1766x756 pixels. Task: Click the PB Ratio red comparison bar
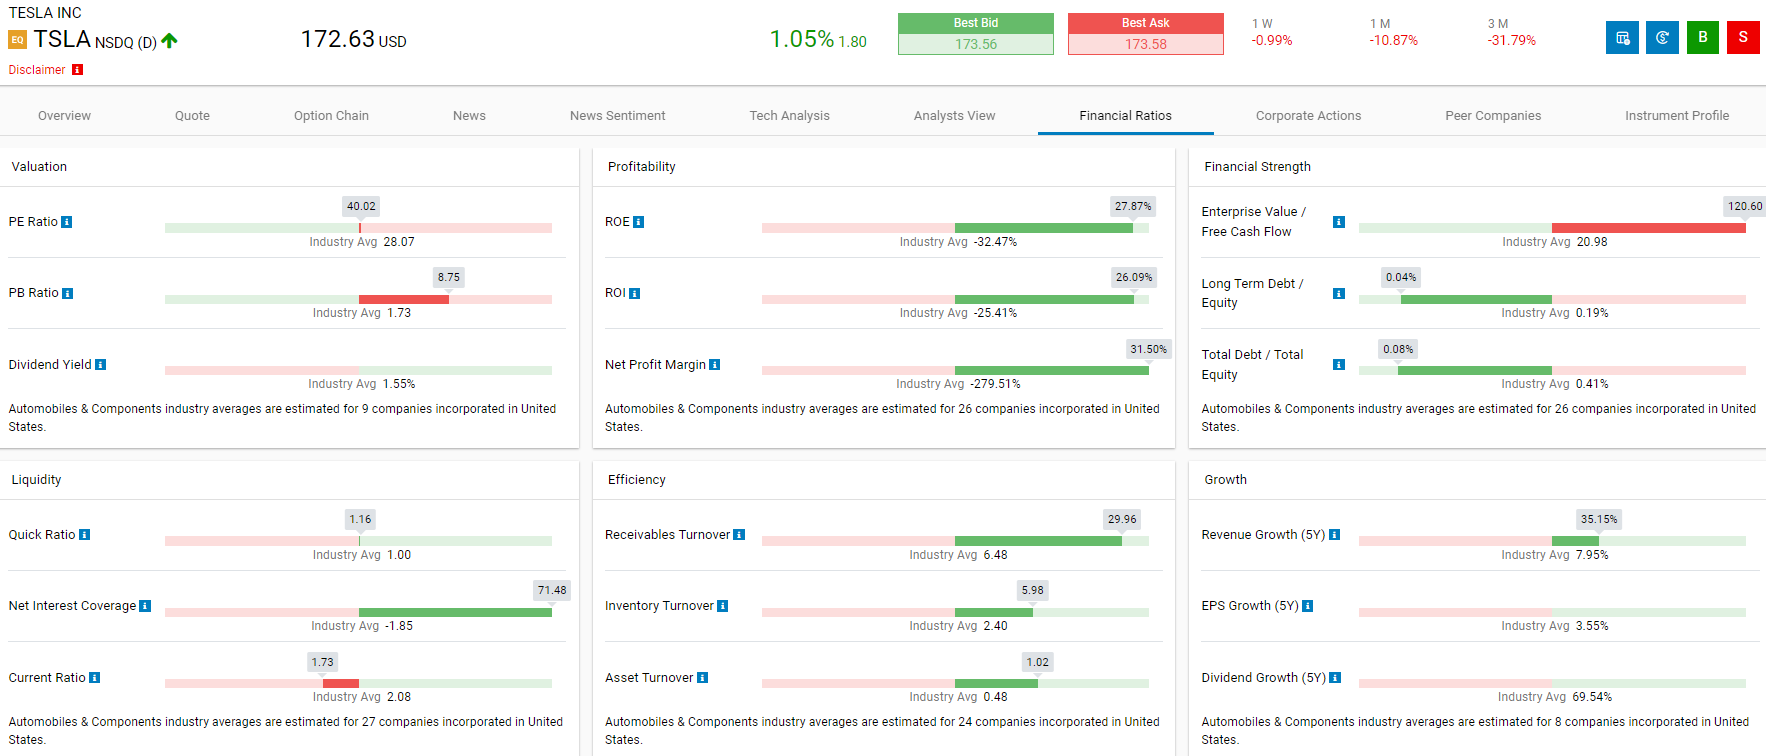coord(404,299)
